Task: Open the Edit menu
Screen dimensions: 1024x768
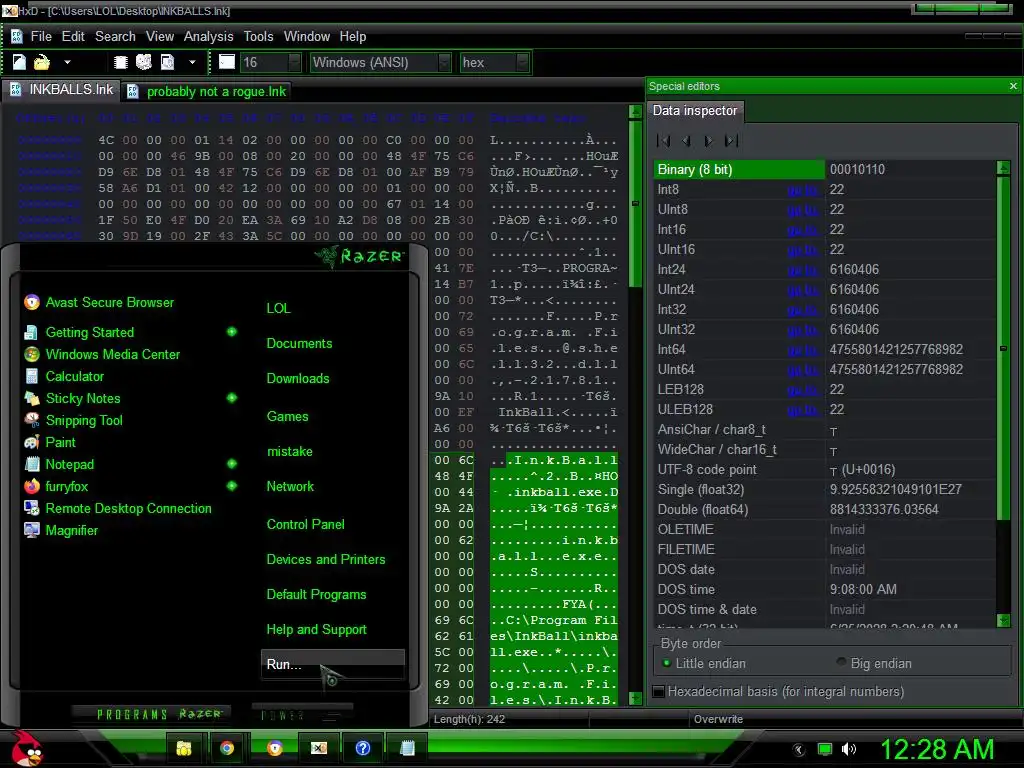Action: pos(73,37)
